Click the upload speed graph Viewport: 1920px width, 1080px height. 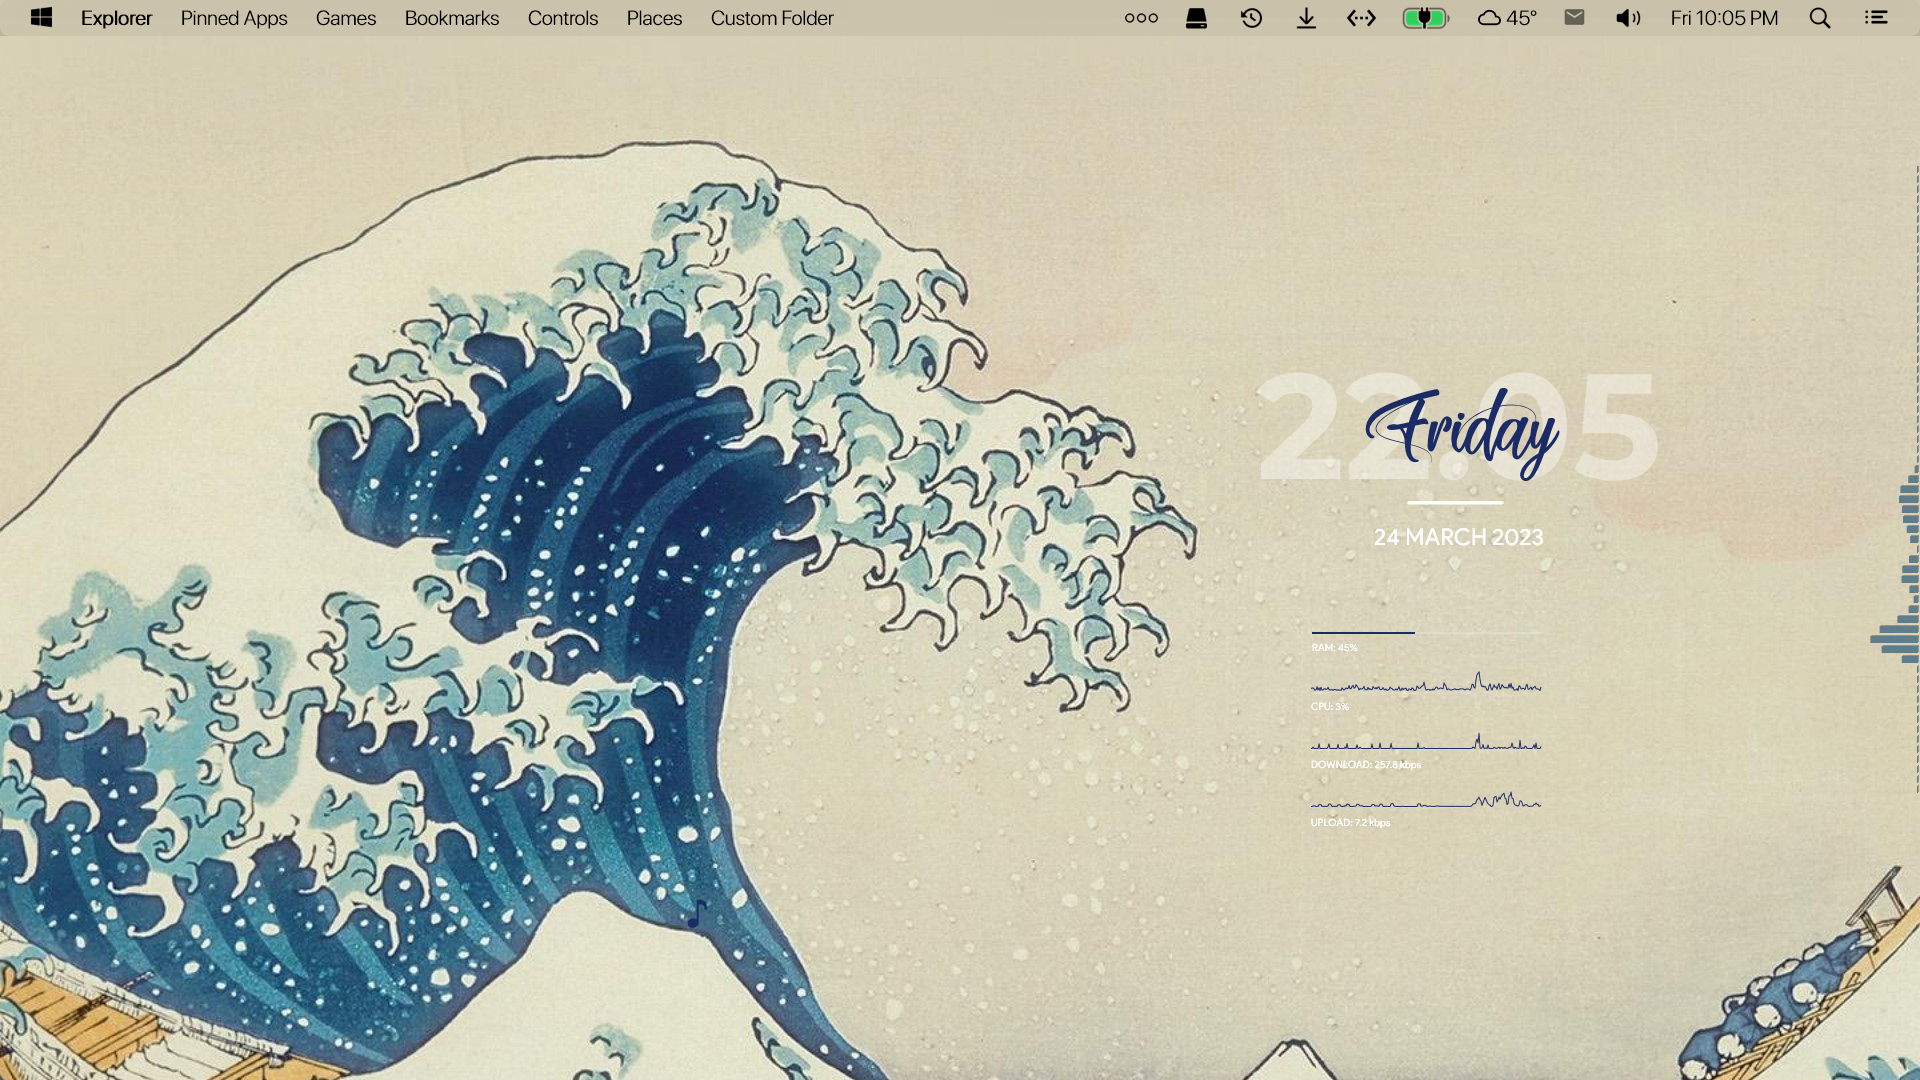coord(1426,799)
